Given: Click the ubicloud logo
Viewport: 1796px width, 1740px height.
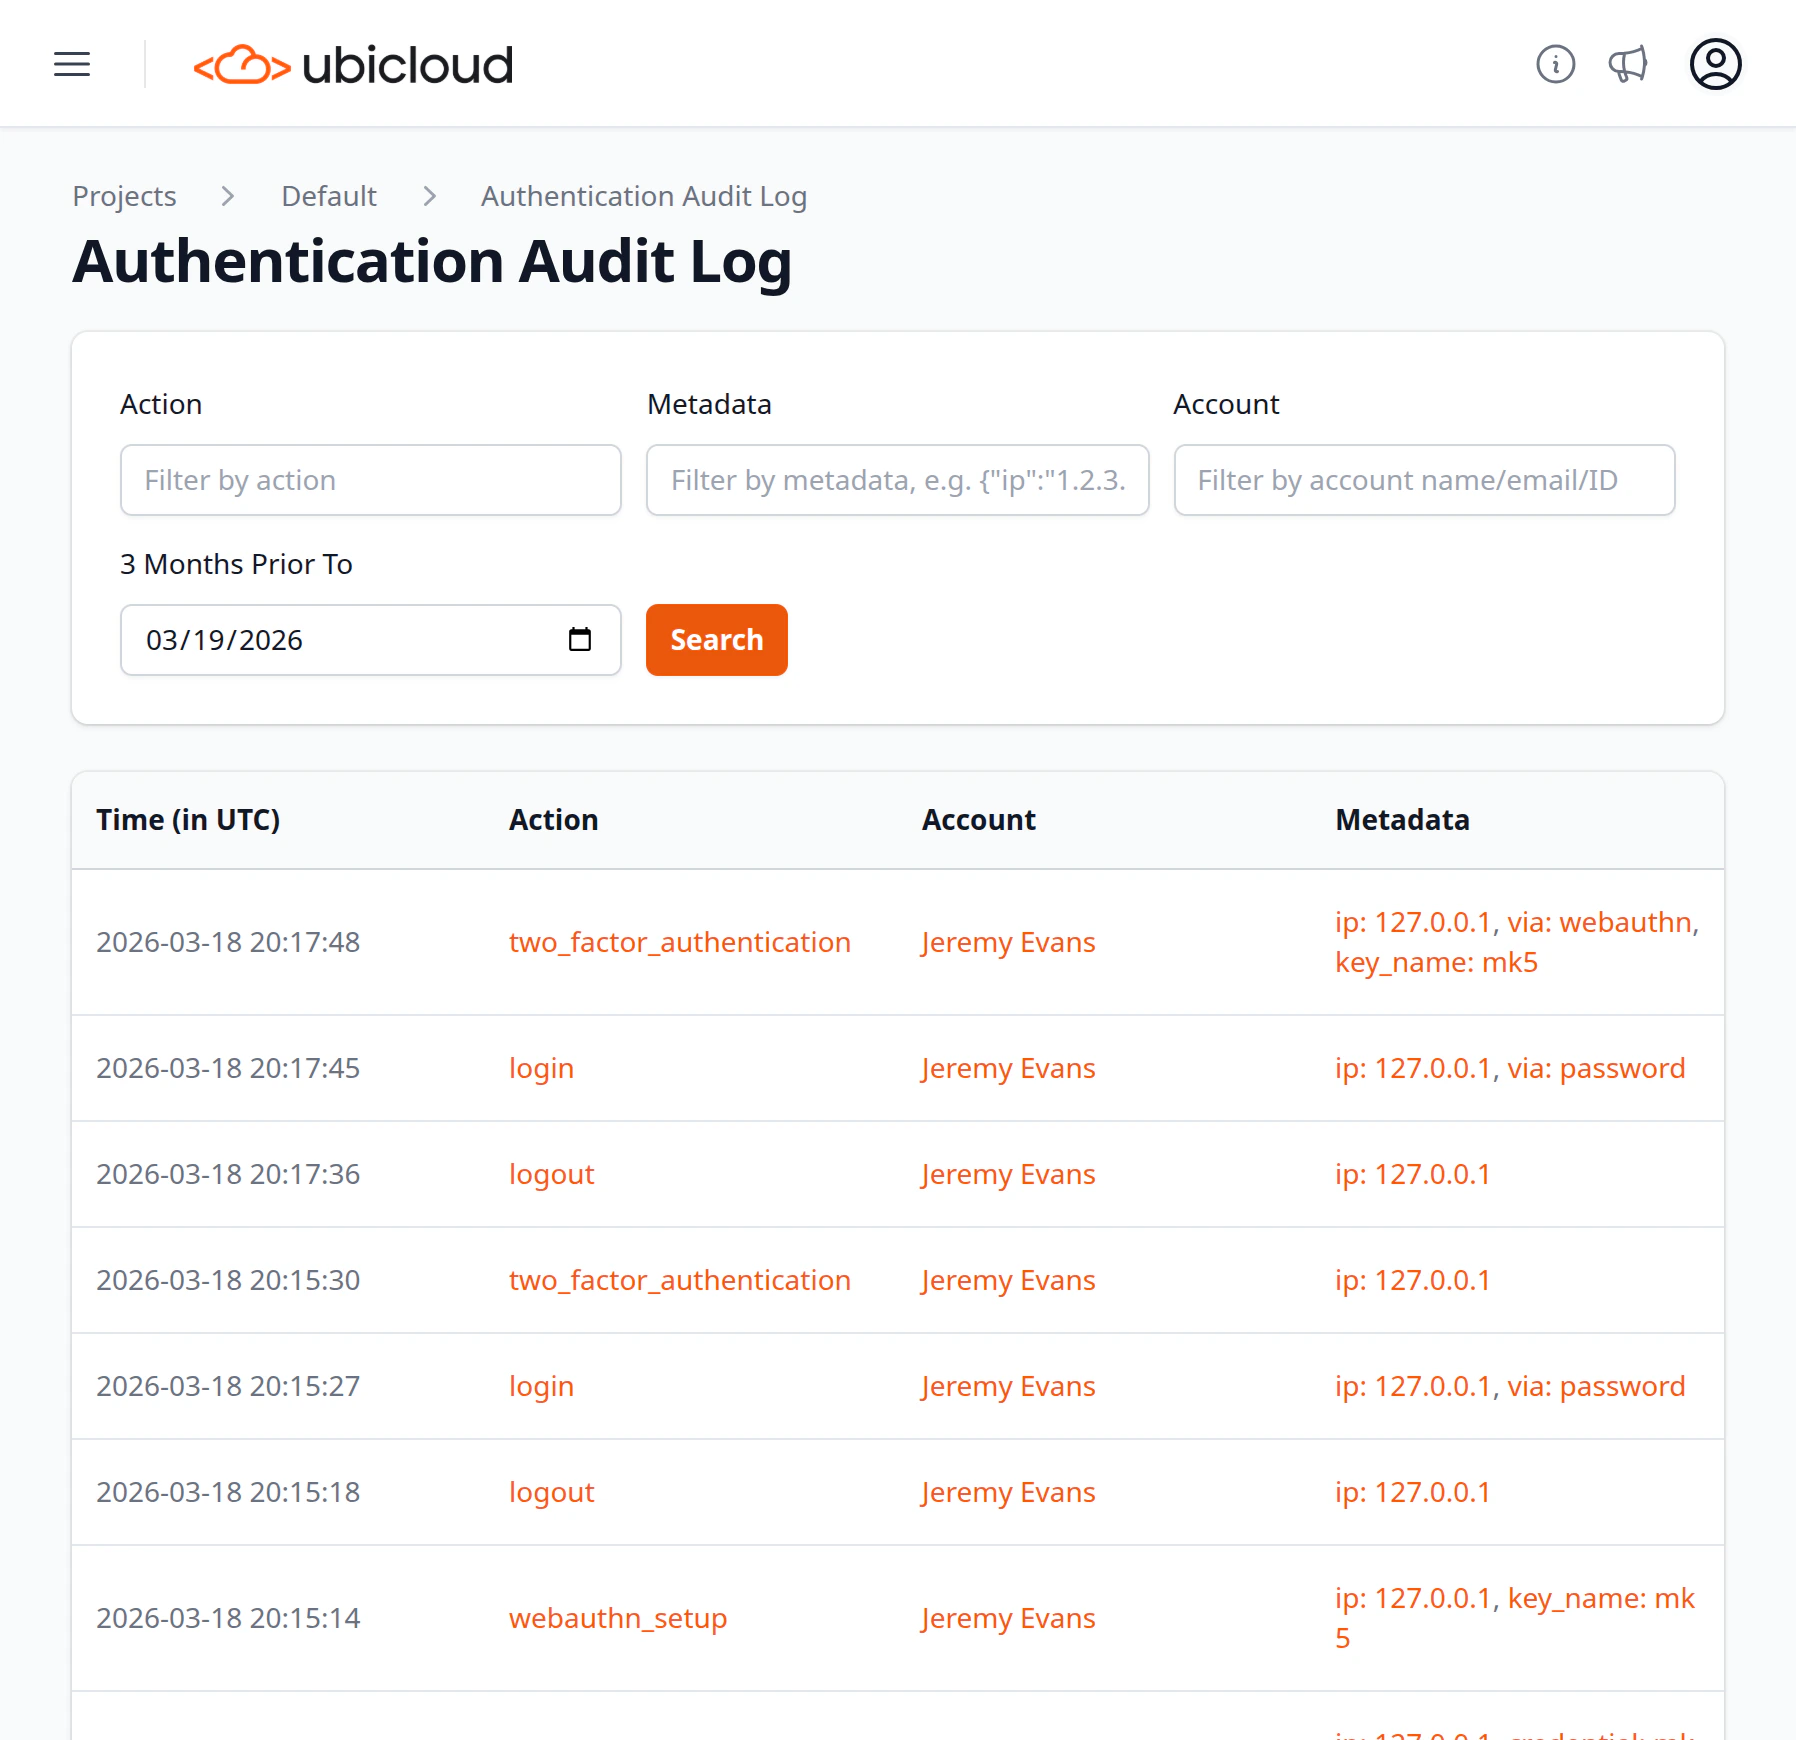Looking at the screenshot, I should coord(352,64).
